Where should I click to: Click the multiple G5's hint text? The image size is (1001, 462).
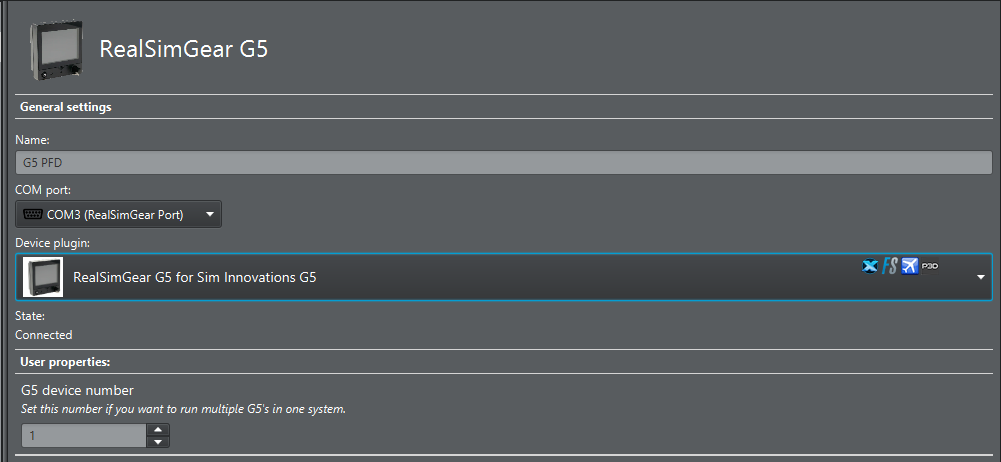coord(183,409)
